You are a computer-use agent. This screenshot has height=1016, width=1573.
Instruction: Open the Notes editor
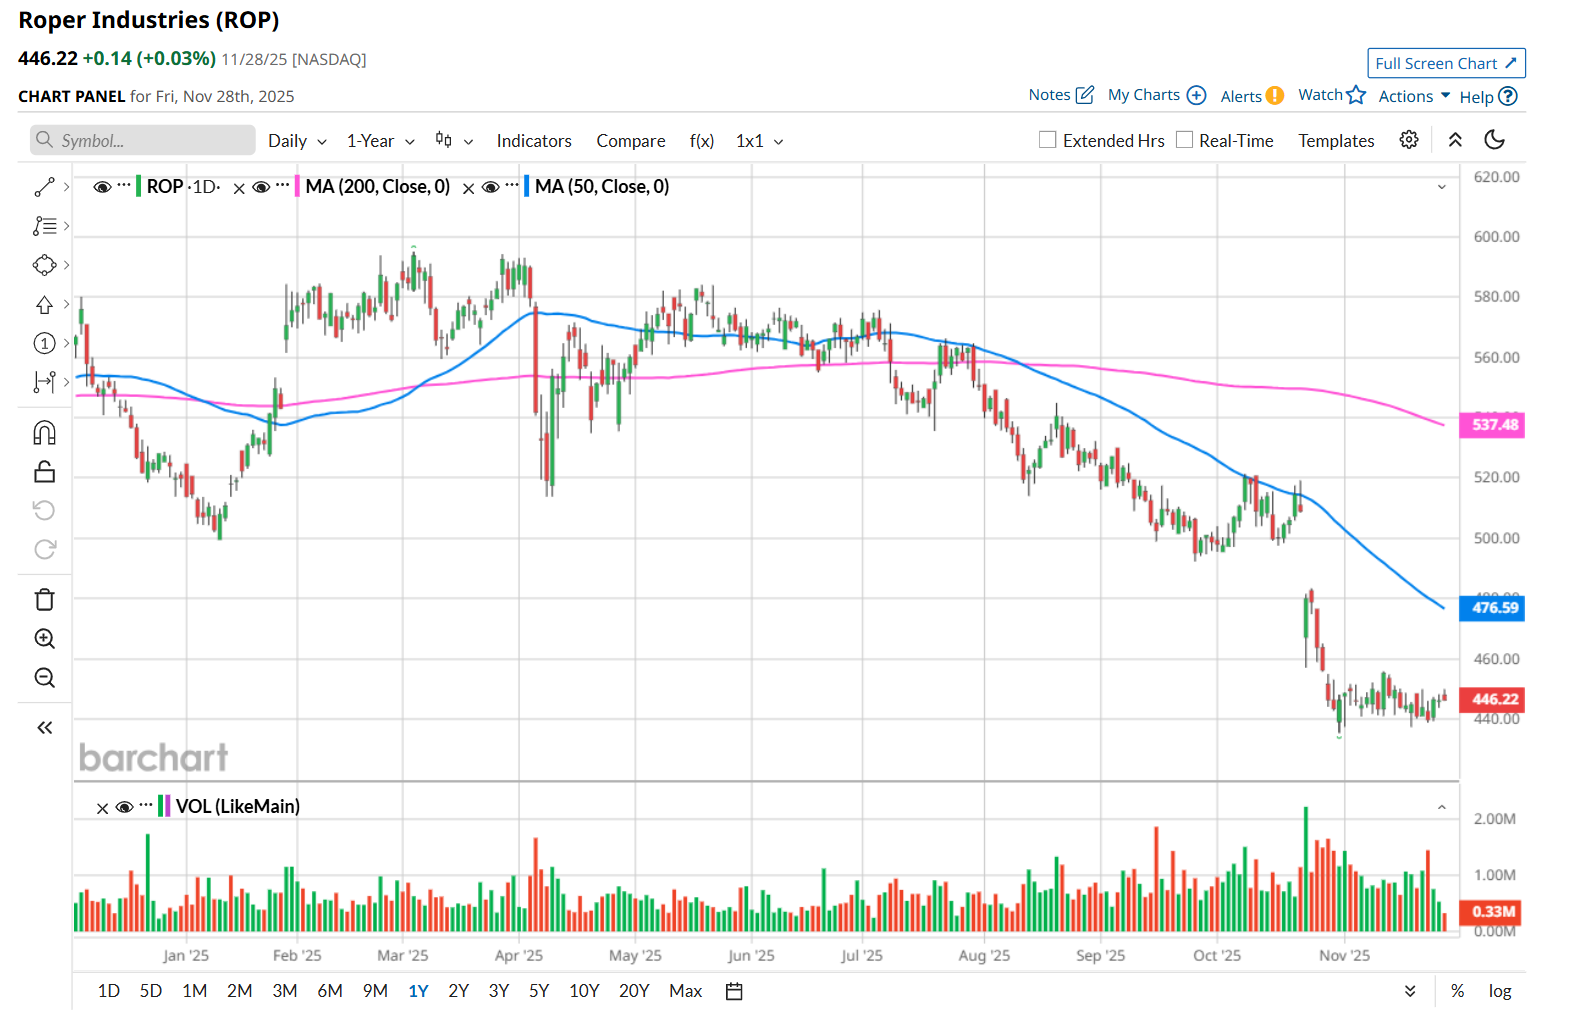[x=1061, y=95]
